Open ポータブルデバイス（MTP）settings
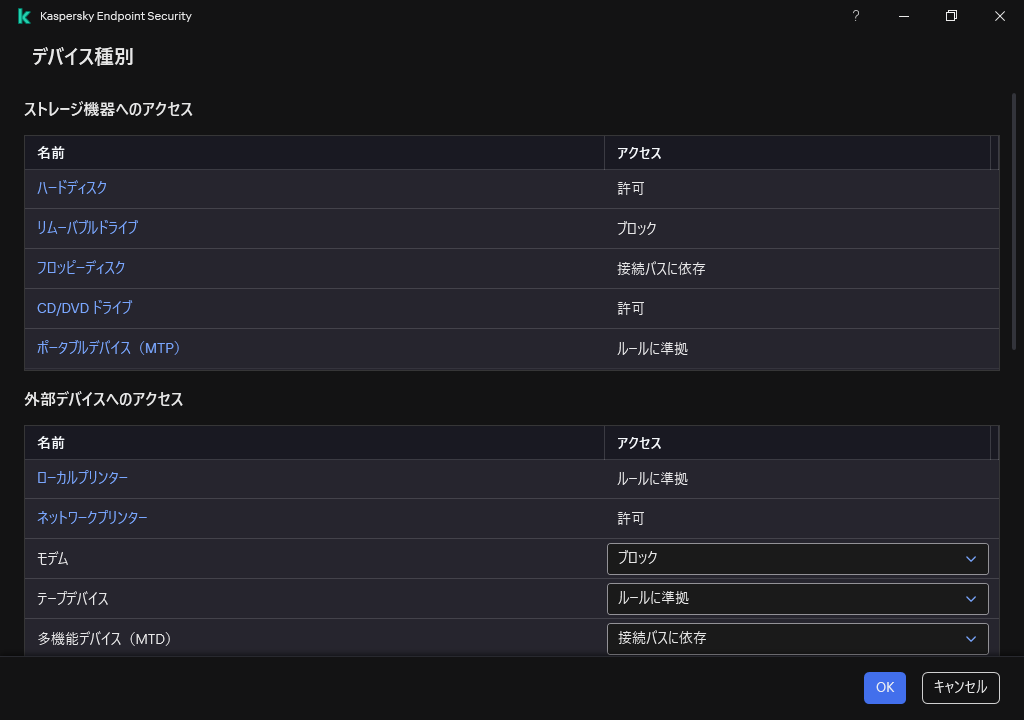1024x720 pixels. (x=109, y=348)
